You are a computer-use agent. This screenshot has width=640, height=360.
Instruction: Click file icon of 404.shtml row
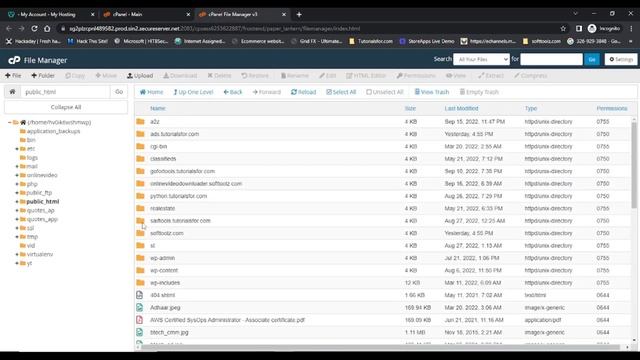[140, 295]
